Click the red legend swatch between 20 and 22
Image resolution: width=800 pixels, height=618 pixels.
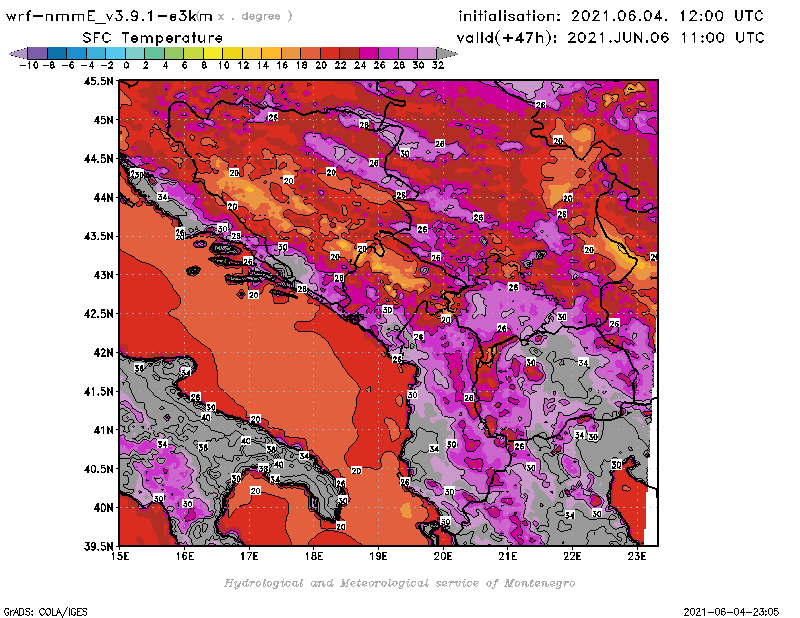330,53
